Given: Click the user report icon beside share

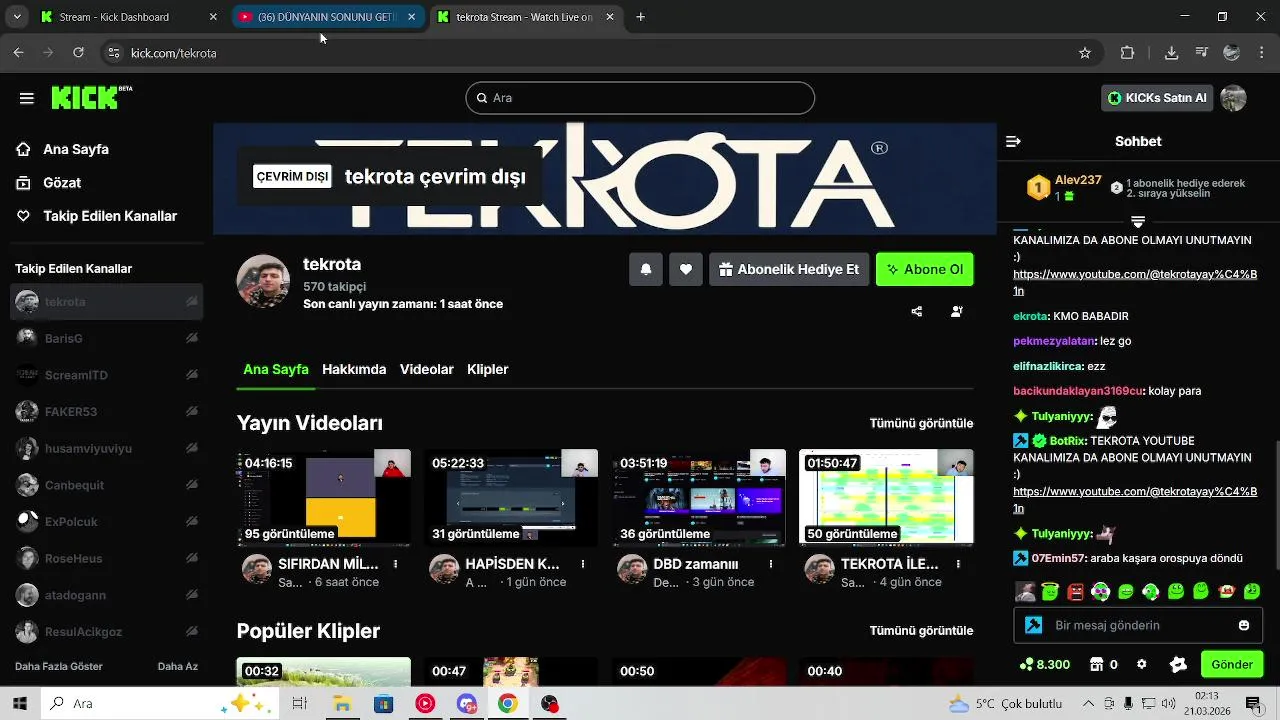Looking at the screenshot, I should 957,312.
